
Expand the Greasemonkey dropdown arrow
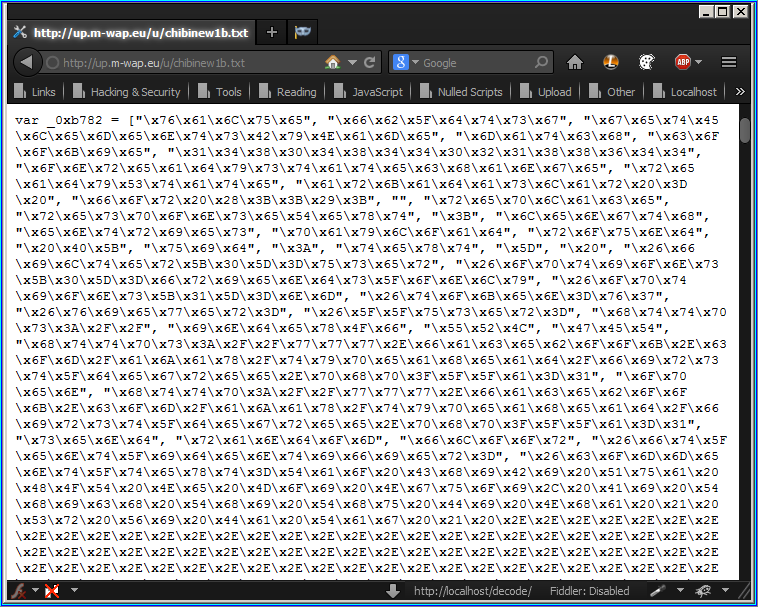[x=725, y=590]
